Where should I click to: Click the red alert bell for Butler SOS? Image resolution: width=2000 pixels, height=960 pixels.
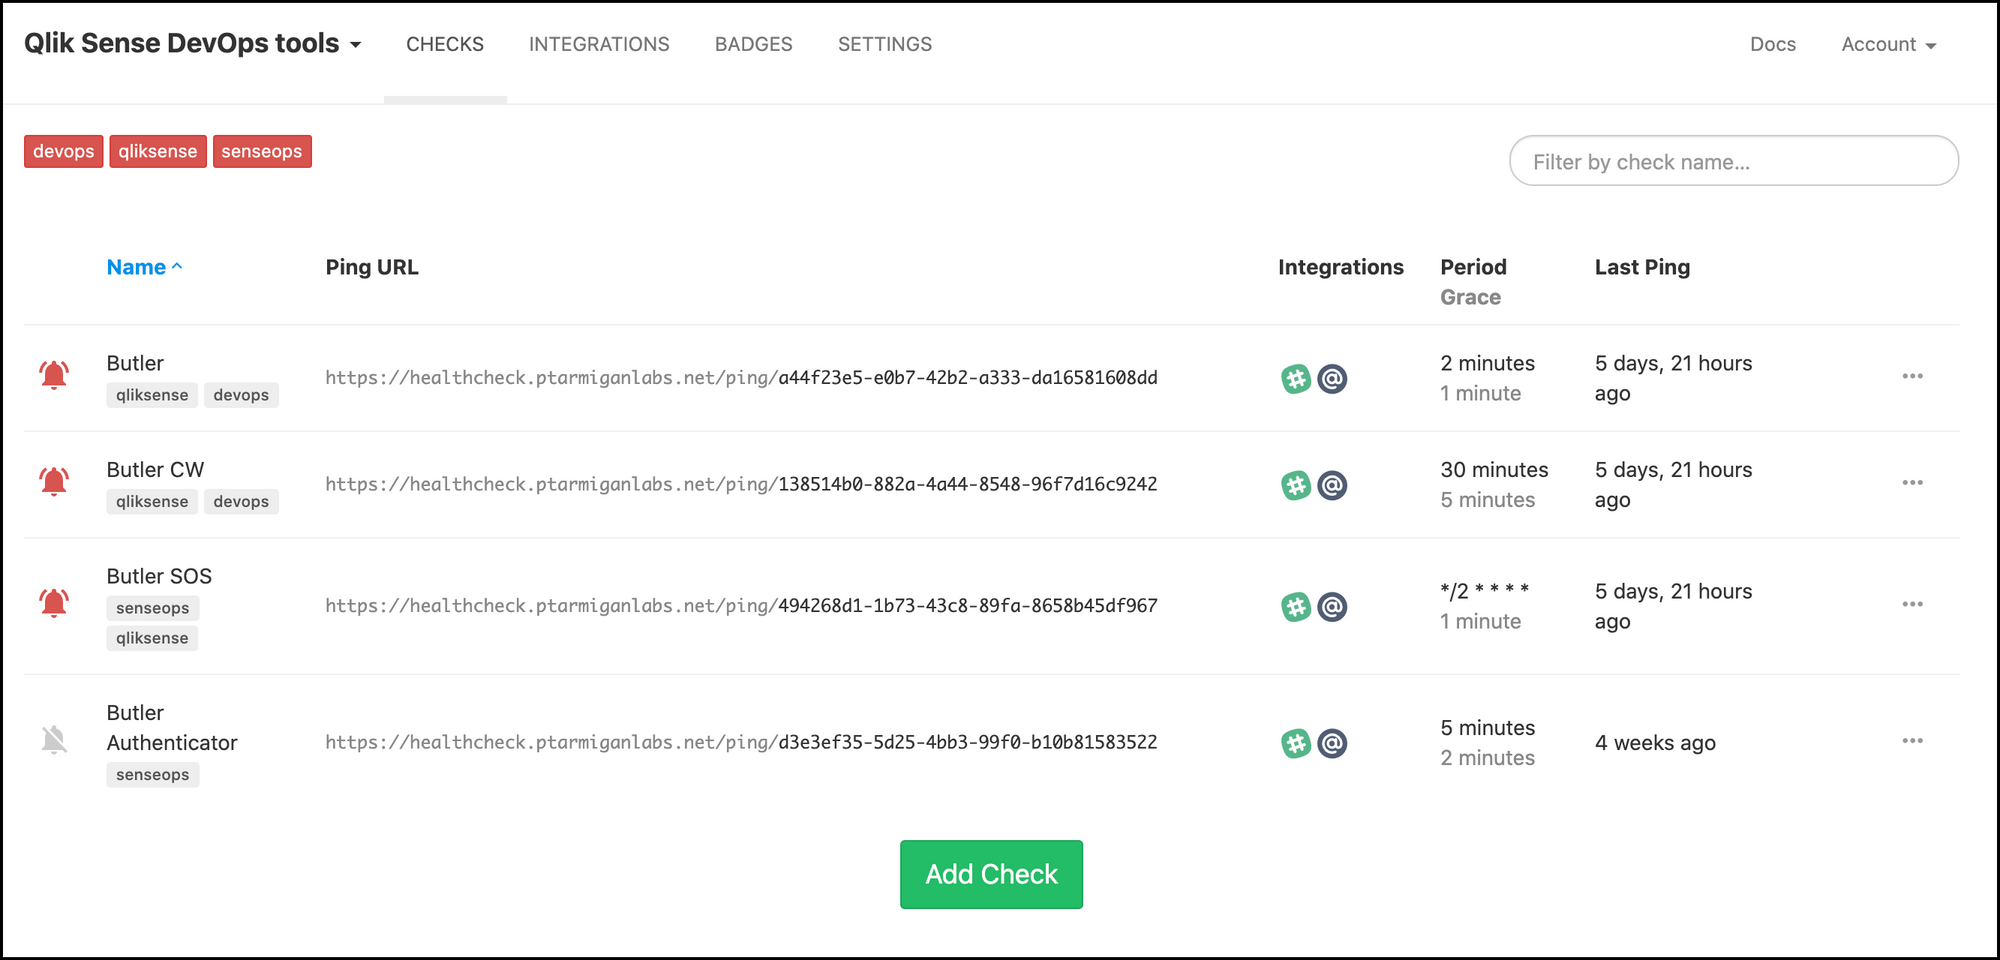pos(54,604)
